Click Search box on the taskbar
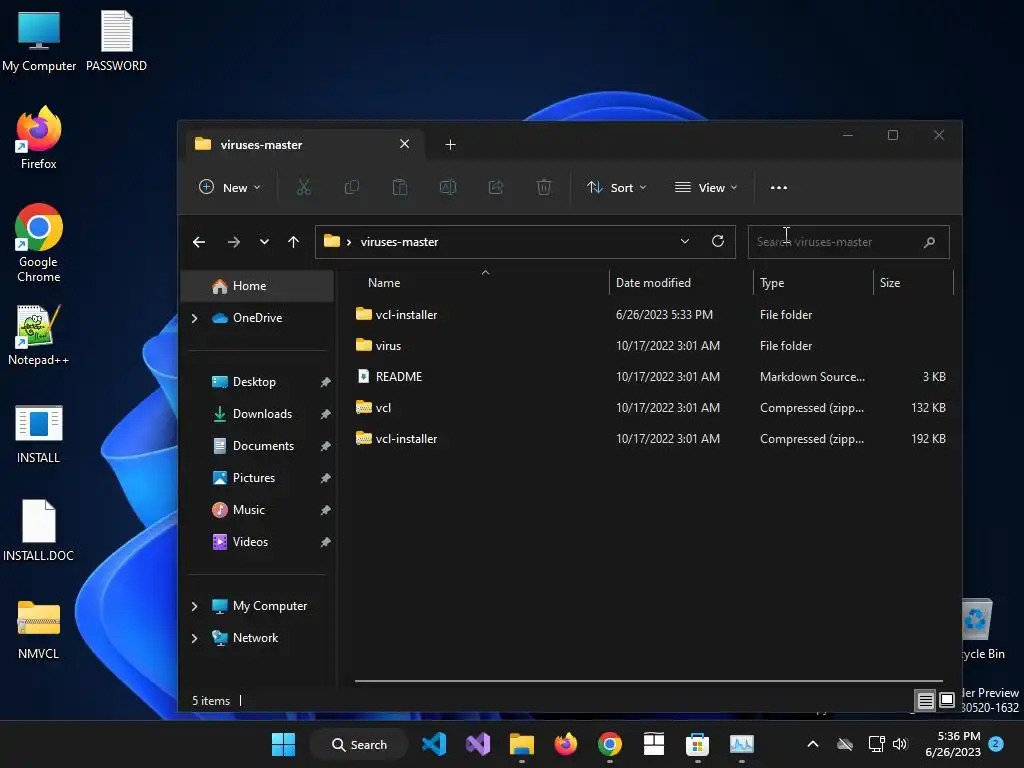The height and width of the screenshot is (768, 1024). coord(359,744)
